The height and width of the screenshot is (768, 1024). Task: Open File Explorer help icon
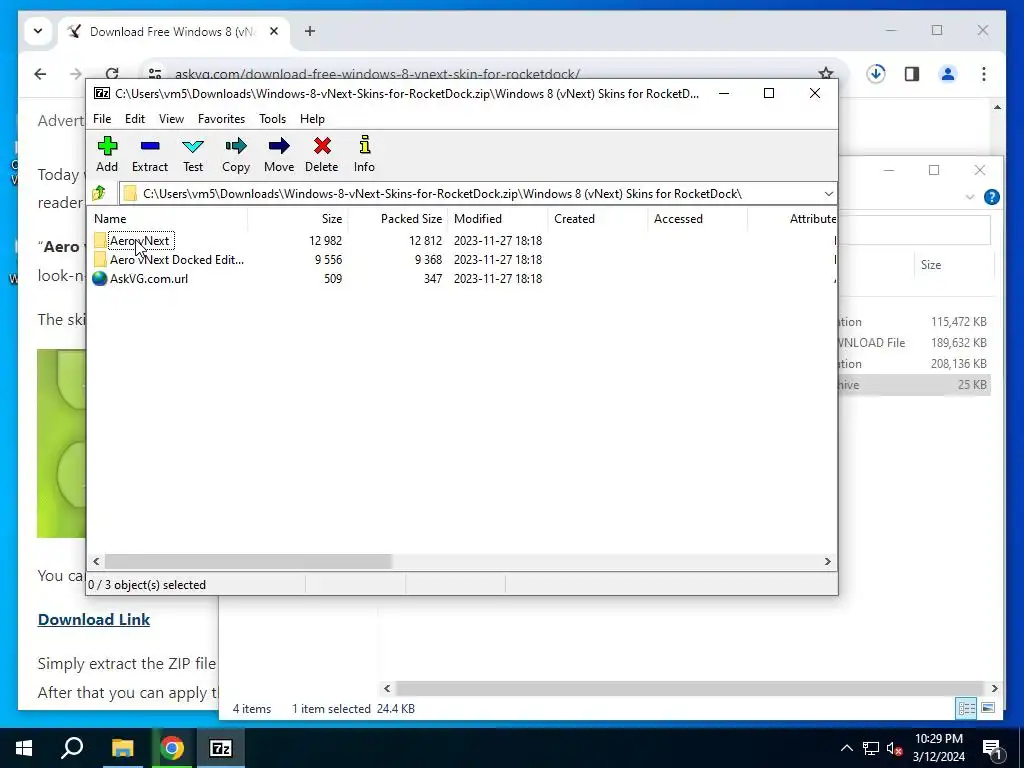(x=991, y=197)
